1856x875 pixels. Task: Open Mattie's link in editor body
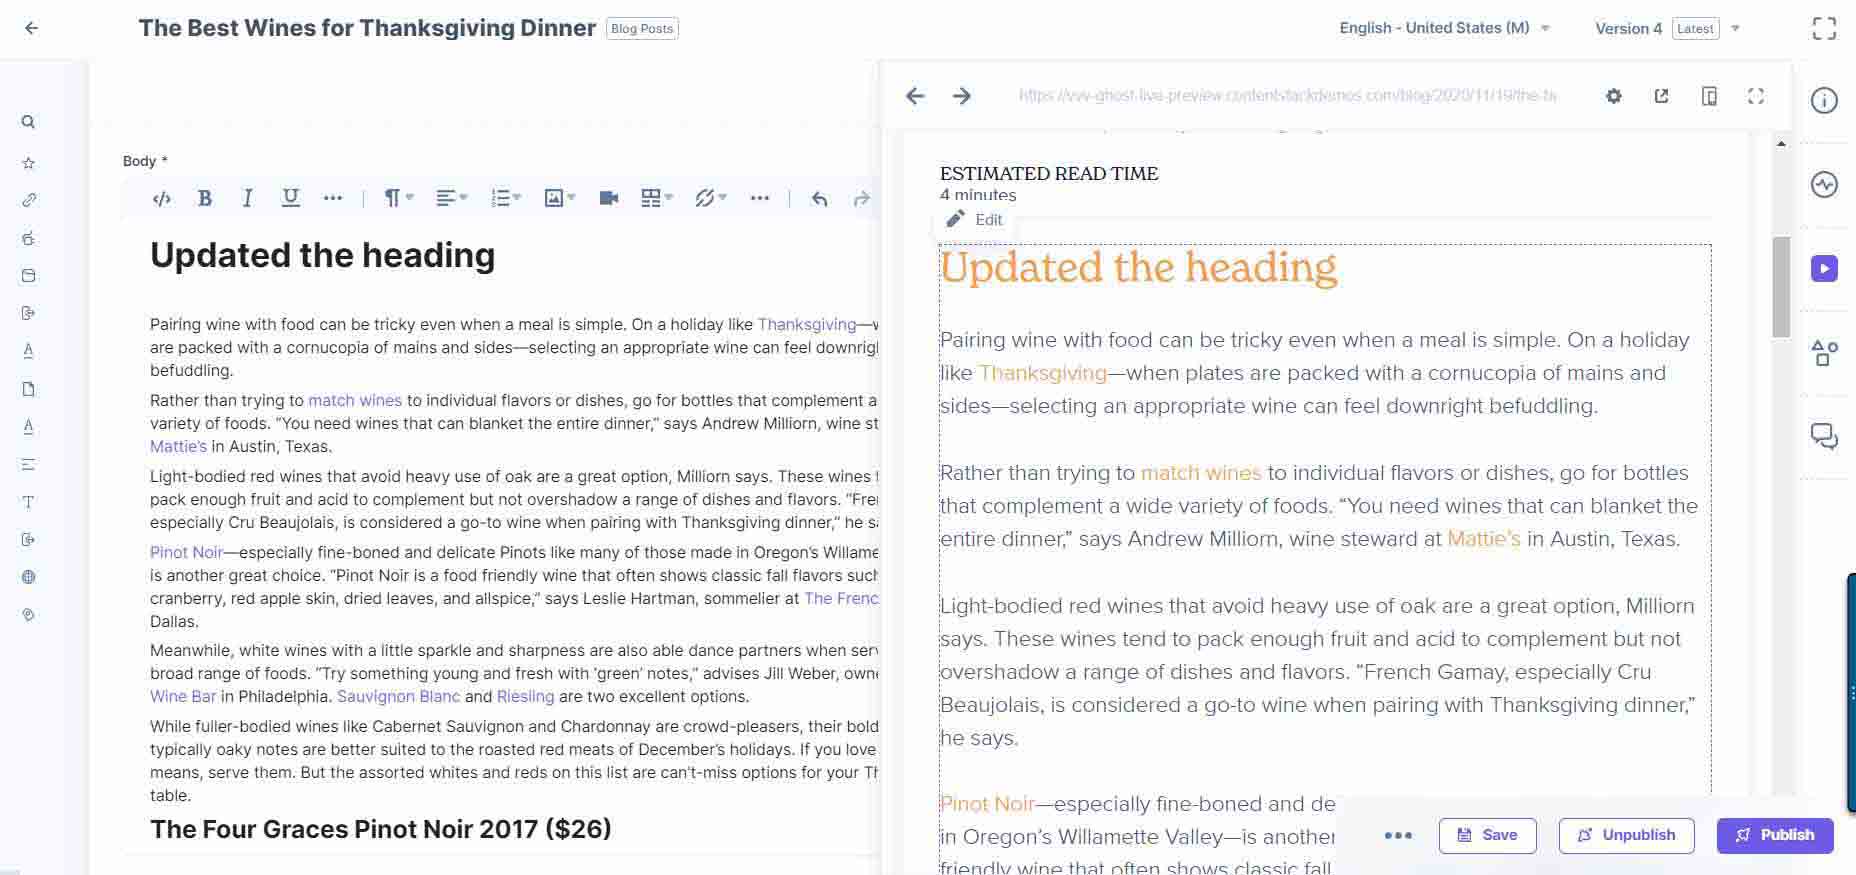tap(178, 446)
